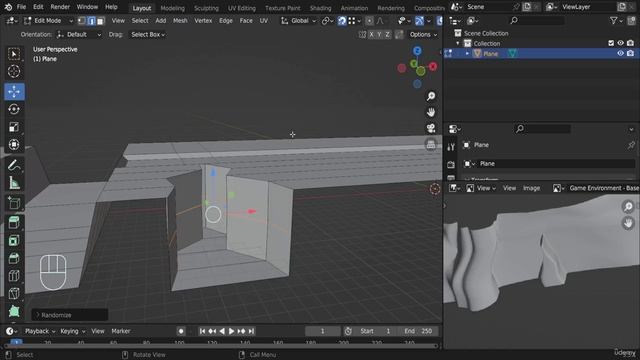This screenshot has width=640, height=360.
Task: Enable face select mode
Action: (x=100, y=20)
